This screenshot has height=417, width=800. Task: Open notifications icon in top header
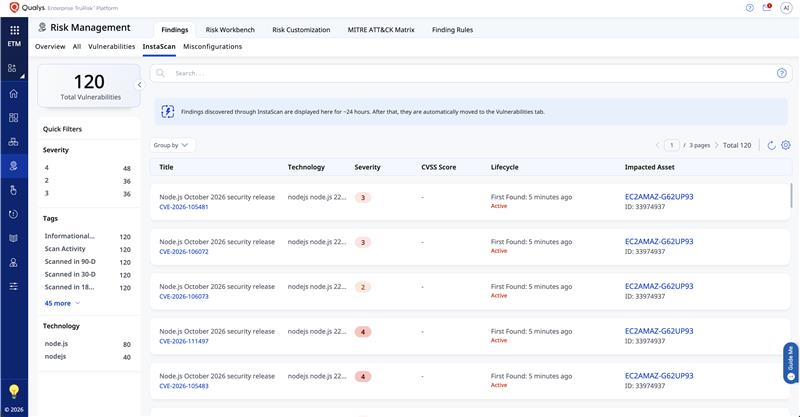[x=767, y=7]
